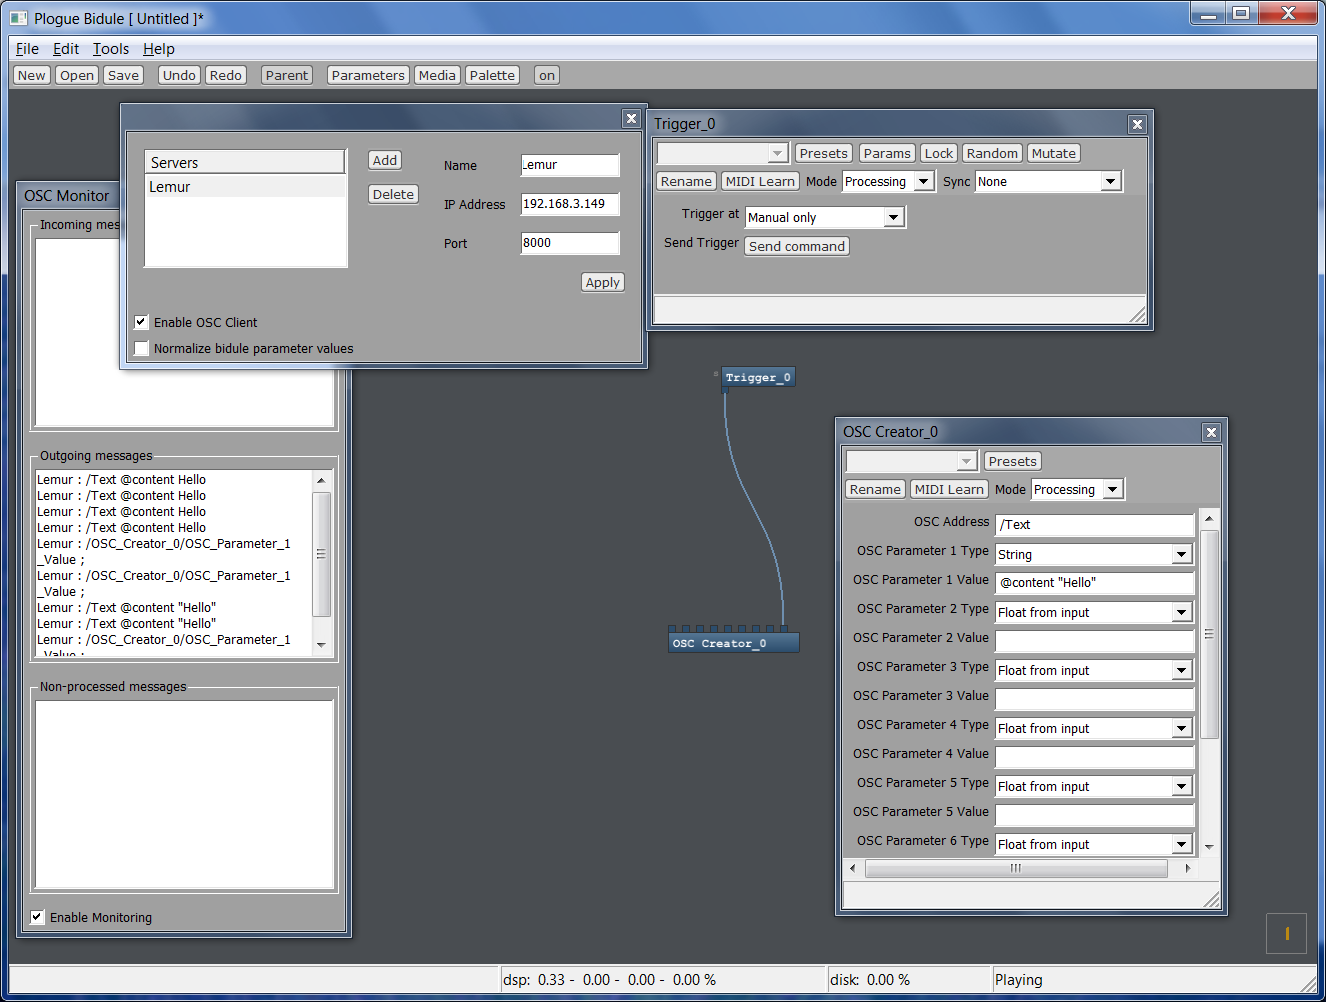This screenshot has width=1326, height=1002.
Task: Click Apply in the OSC servers dialog
Action: [603, 282]
